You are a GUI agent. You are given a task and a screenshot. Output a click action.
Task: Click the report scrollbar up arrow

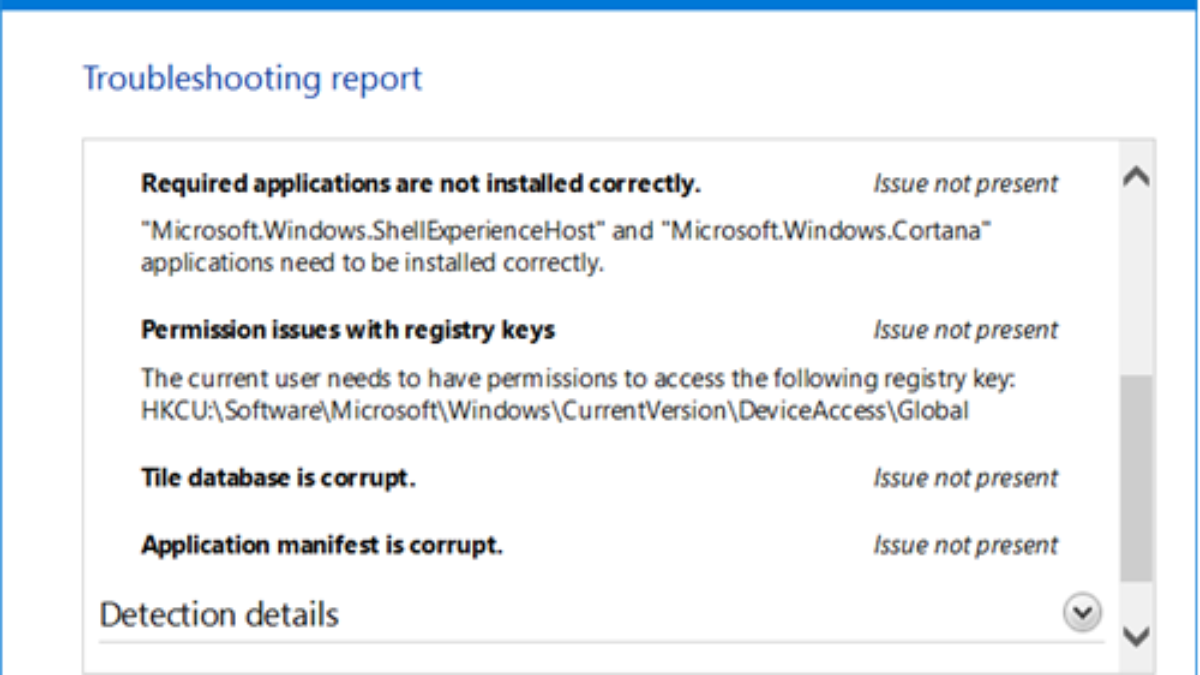pos(1136,177)
